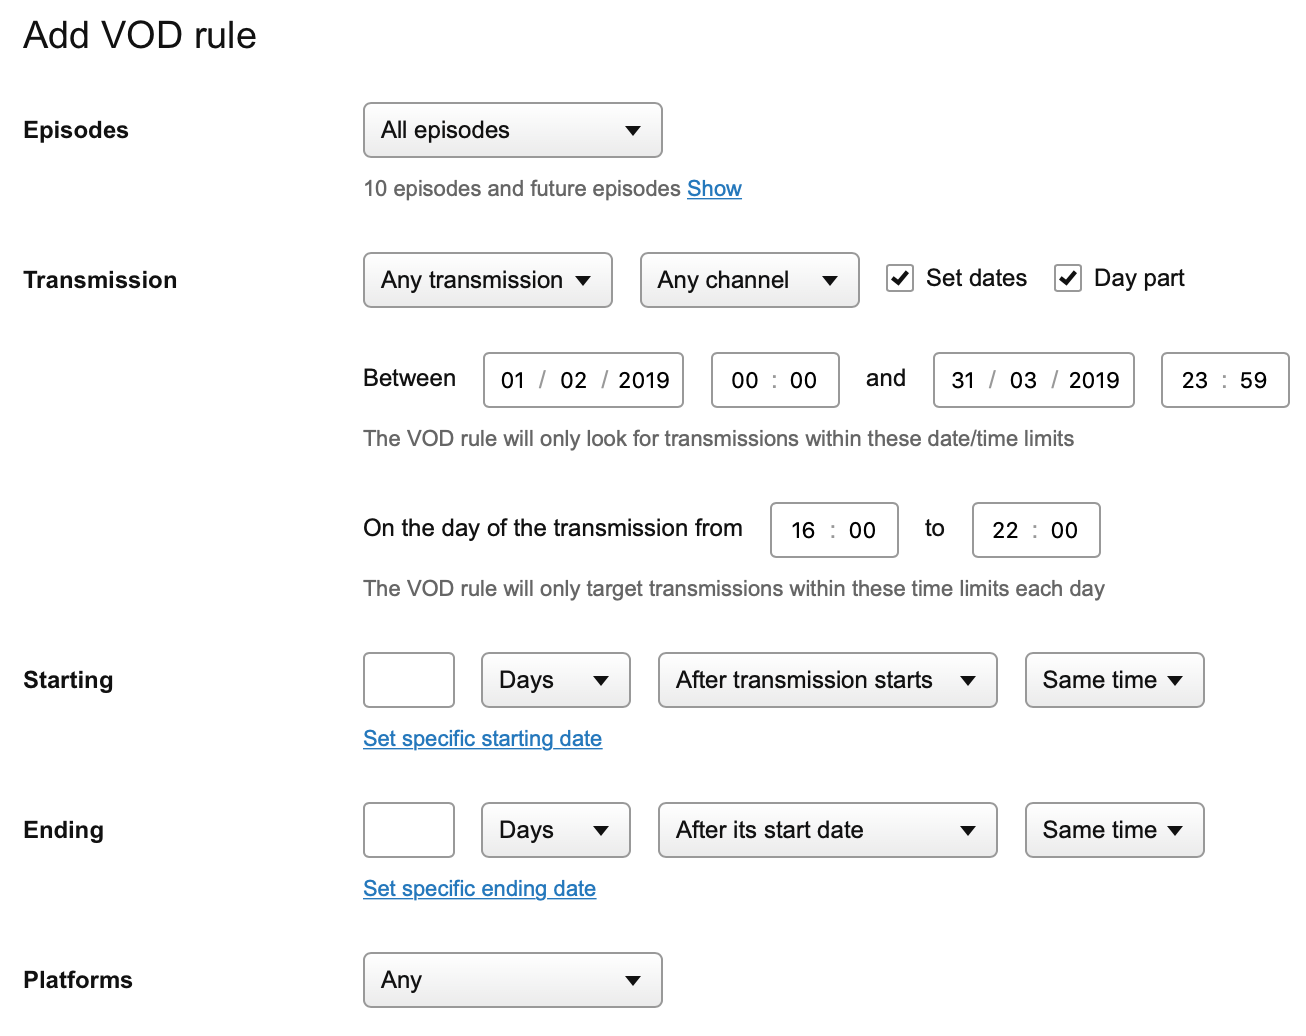Uncheck the Set dates checkbox
The height and width of the screenshot is (1036, 1306).
tap(900, 278)
